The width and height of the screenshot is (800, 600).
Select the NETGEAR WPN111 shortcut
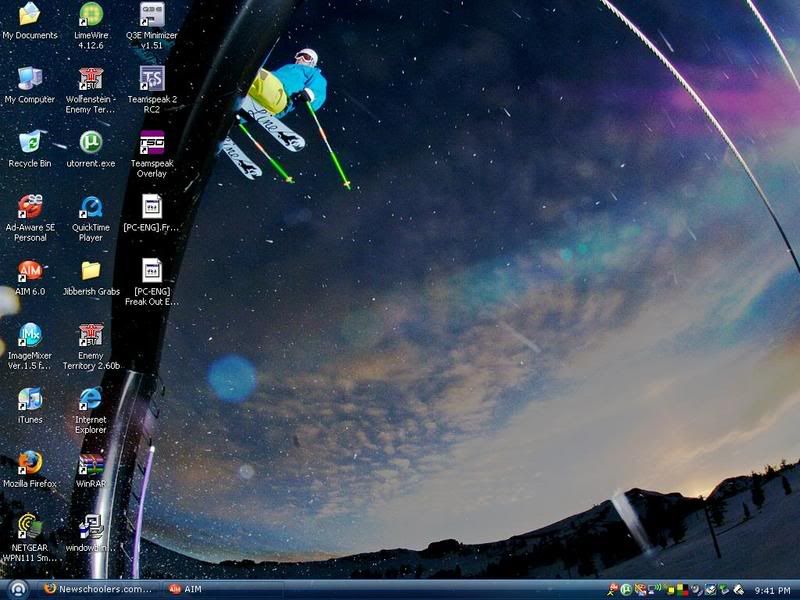click(x=30, y=527)
